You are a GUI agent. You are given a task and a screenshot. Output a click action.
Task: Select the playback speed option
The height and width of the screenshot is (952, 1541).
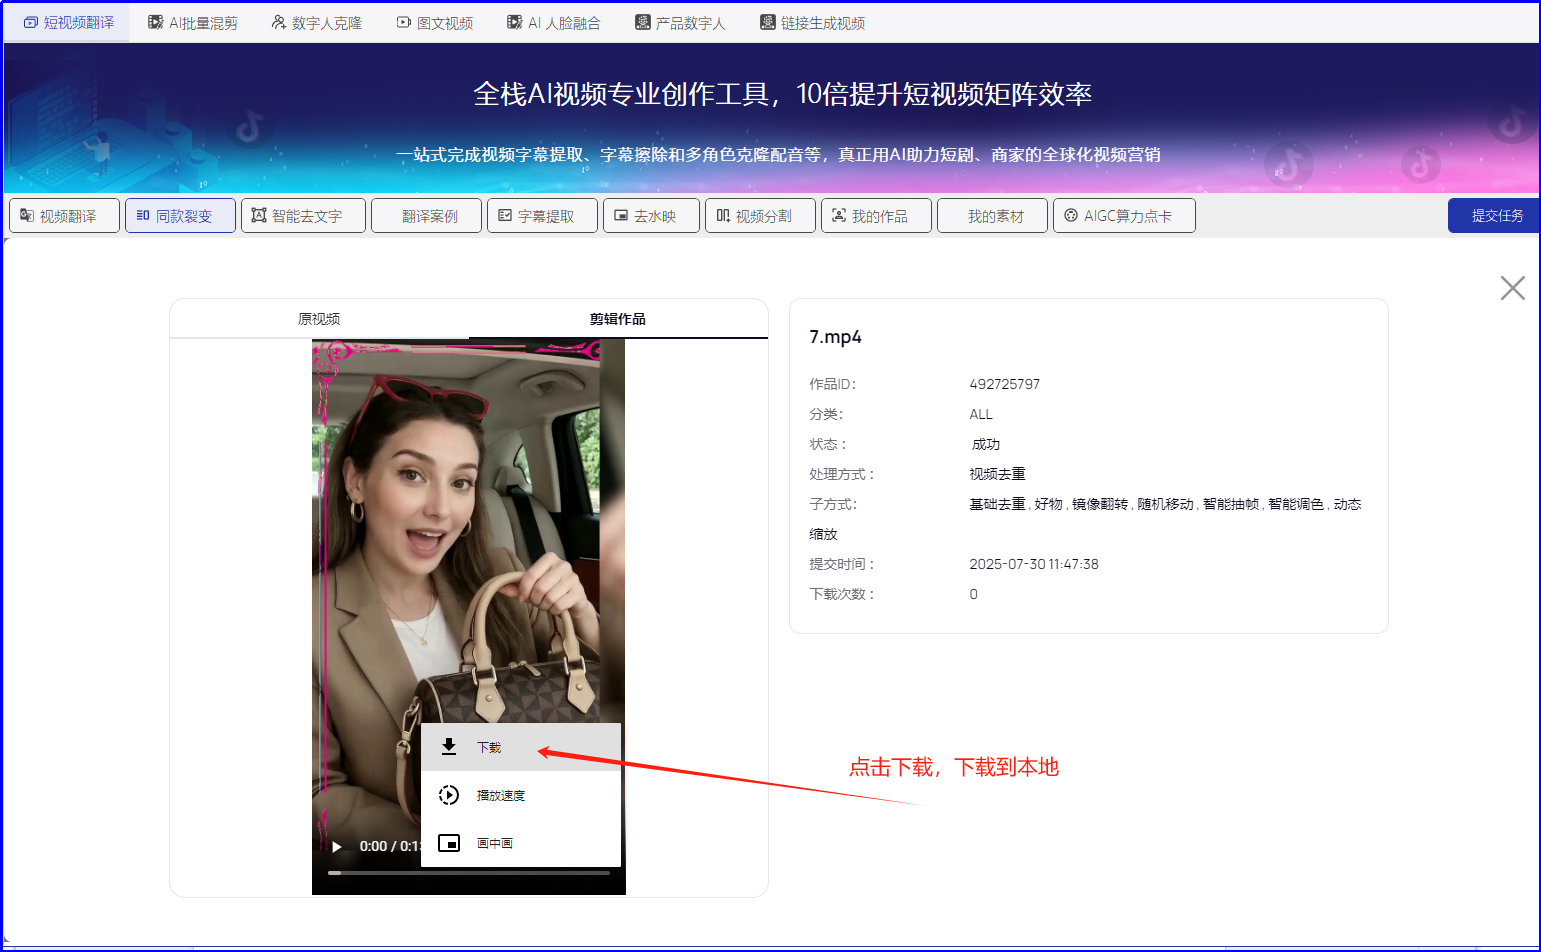[500, 795]
